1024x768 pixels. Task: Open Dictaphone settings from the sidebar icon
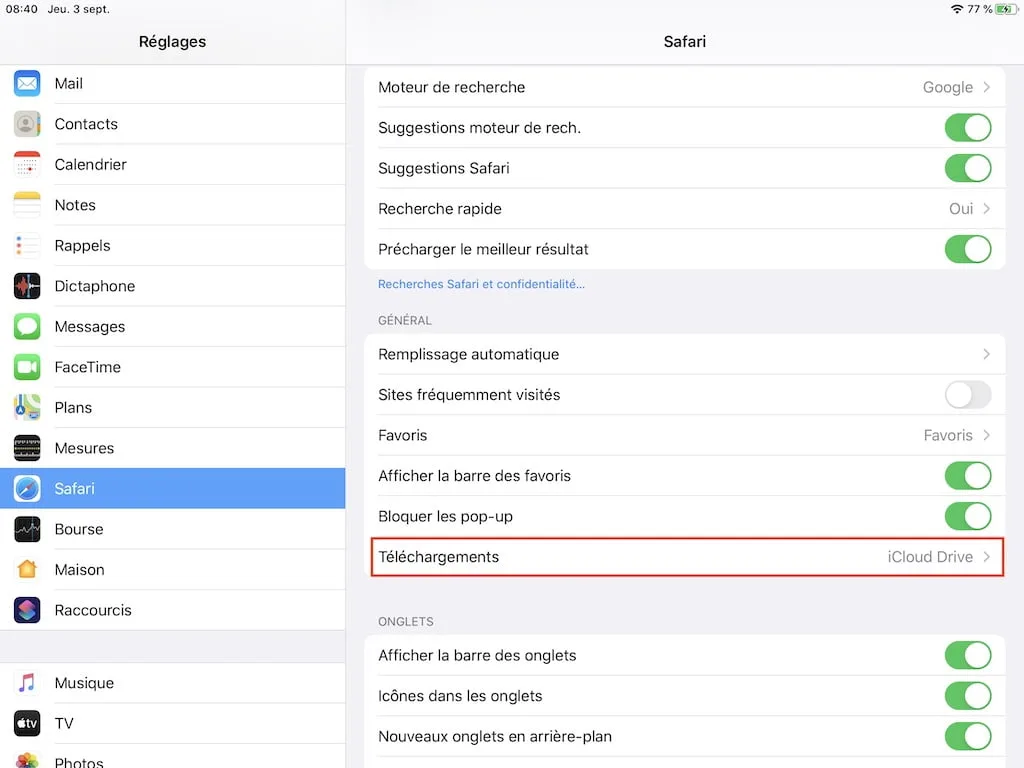click(x=26, y=286)
